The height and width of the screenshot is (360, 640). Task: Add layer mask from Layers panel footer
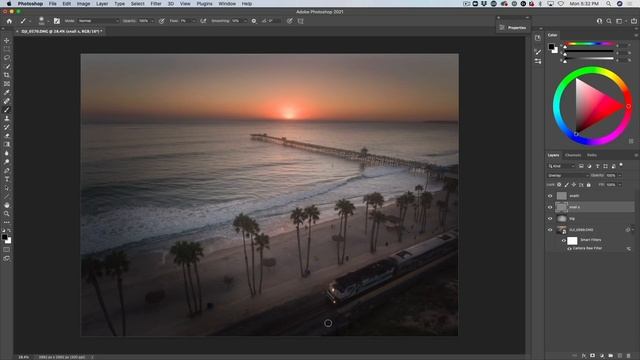593,356
